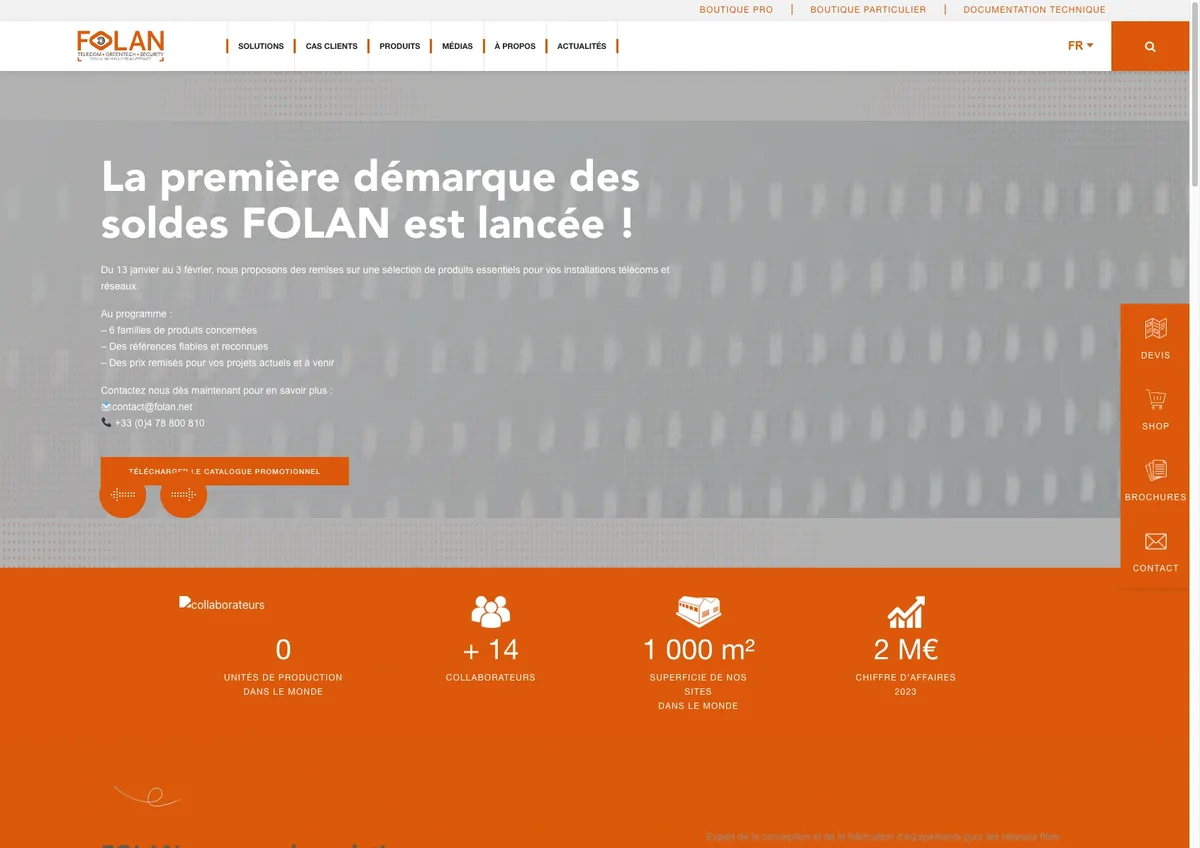Click the '2 M€' revenue figure
This screenshot has height=848, width=1200.
click(x=906, y=650)
